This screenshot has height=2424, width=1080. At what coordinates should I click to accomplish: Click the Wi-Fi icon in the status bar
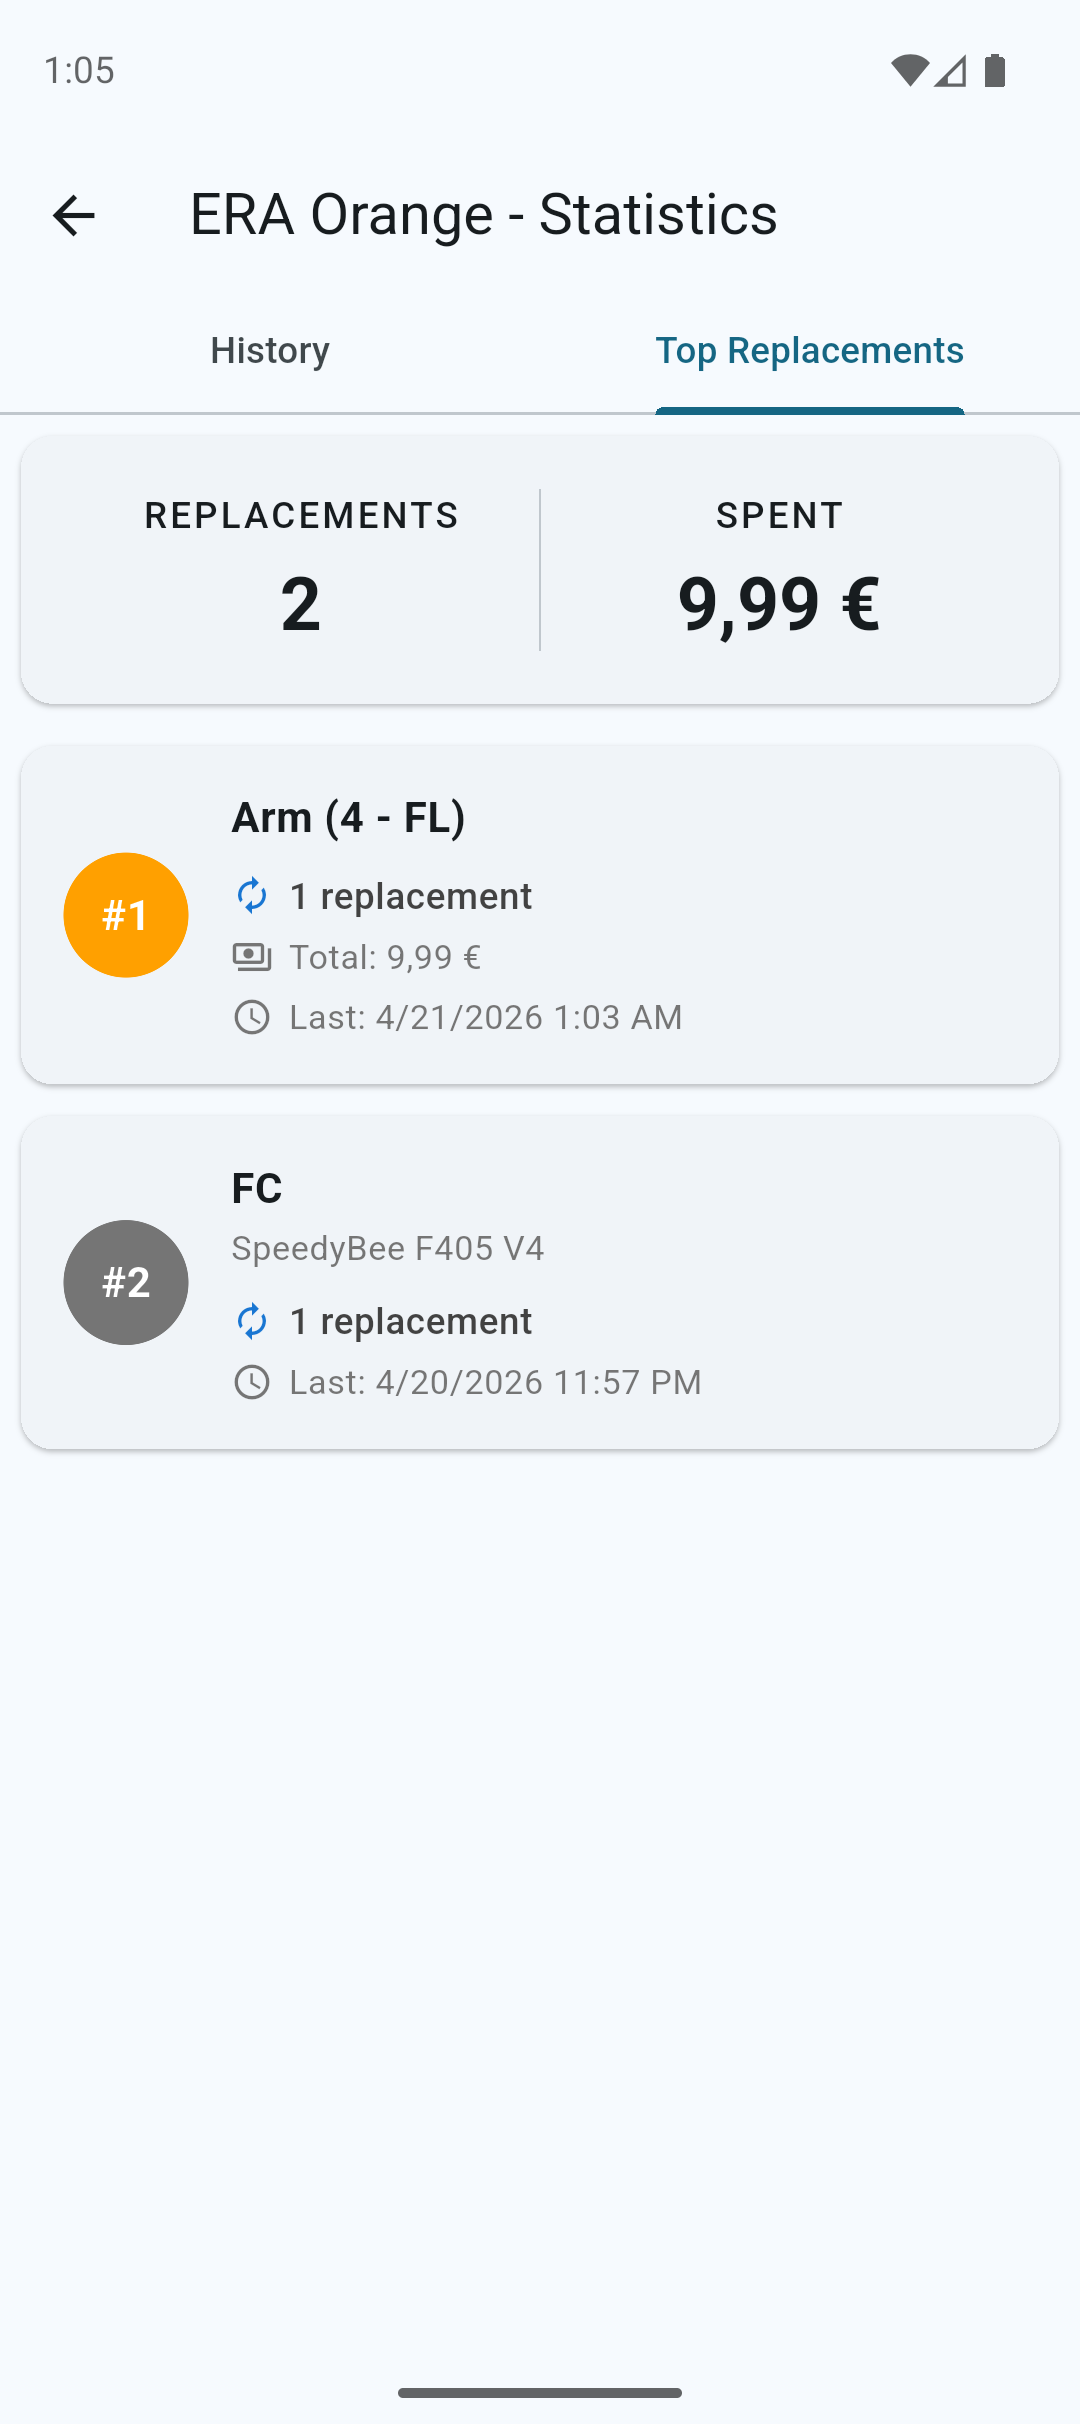tap(908, 70)
